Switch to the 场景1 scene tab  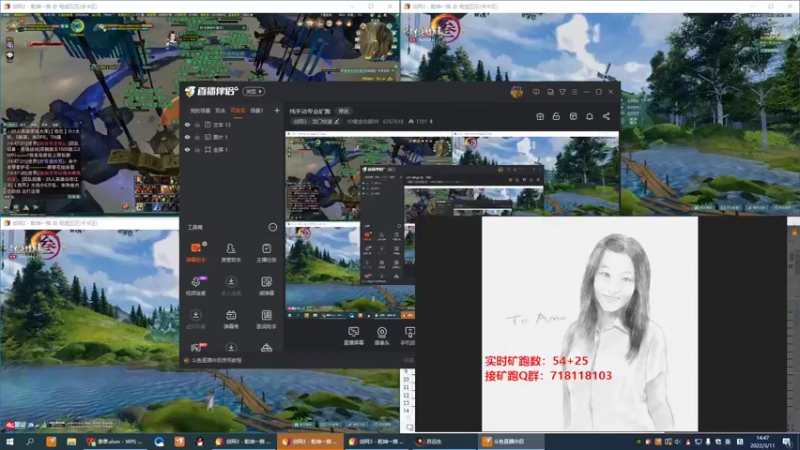click(257, 111)
